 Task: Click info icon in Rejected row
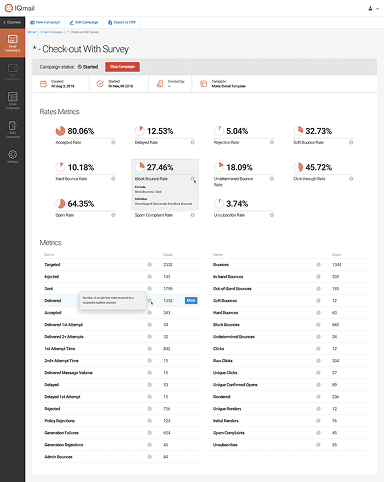pyautogui.click(x=150, y=409)
